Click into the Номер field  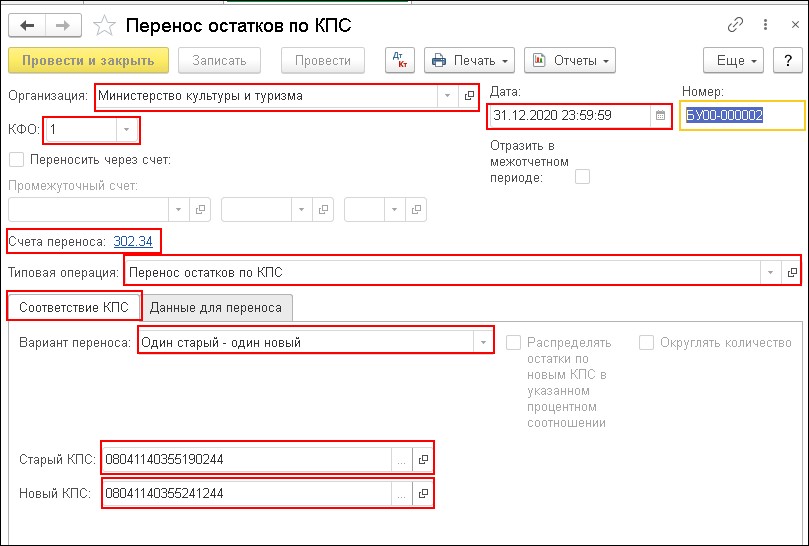[744, 115]
